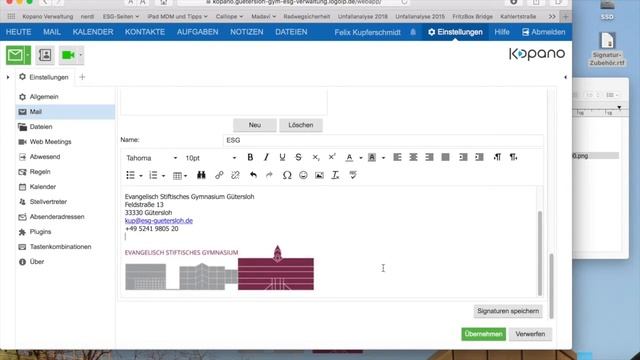The width and height of the screenshot is (640, 360).
Task: Select Allgemein settings category
Action: [65, 97]
